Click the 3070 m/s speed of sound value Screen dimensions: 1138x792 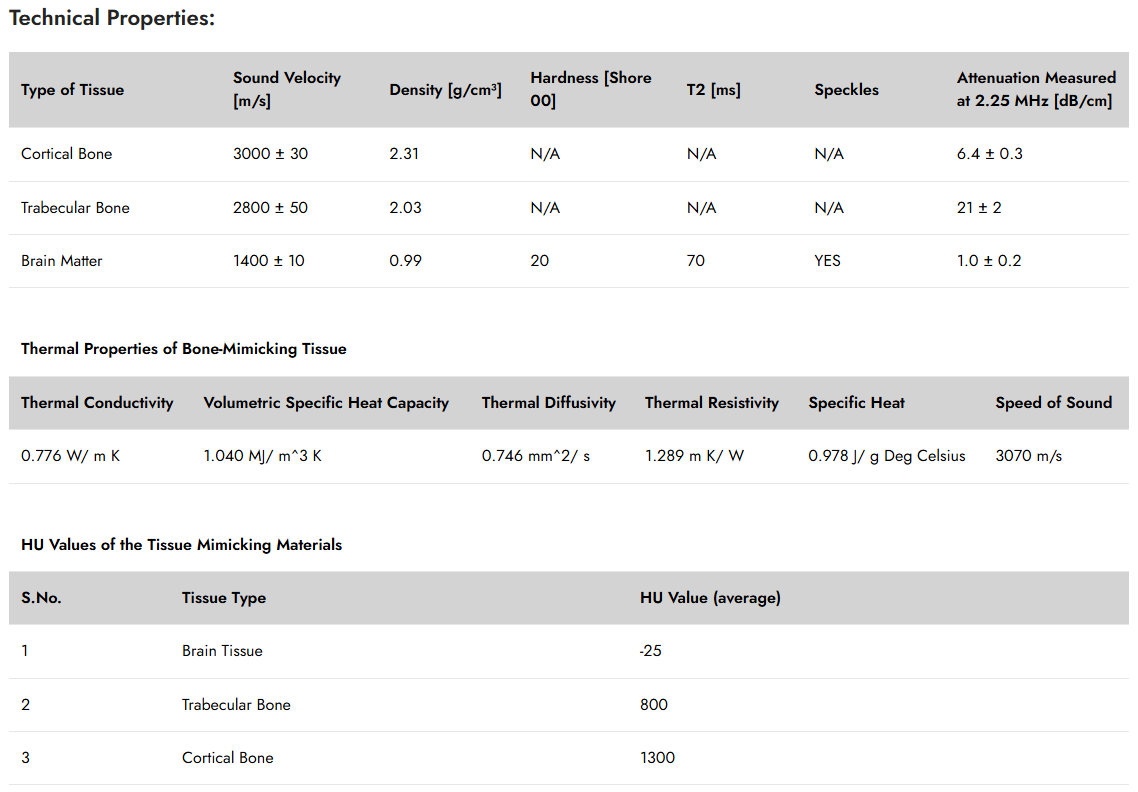(1028, 456)
